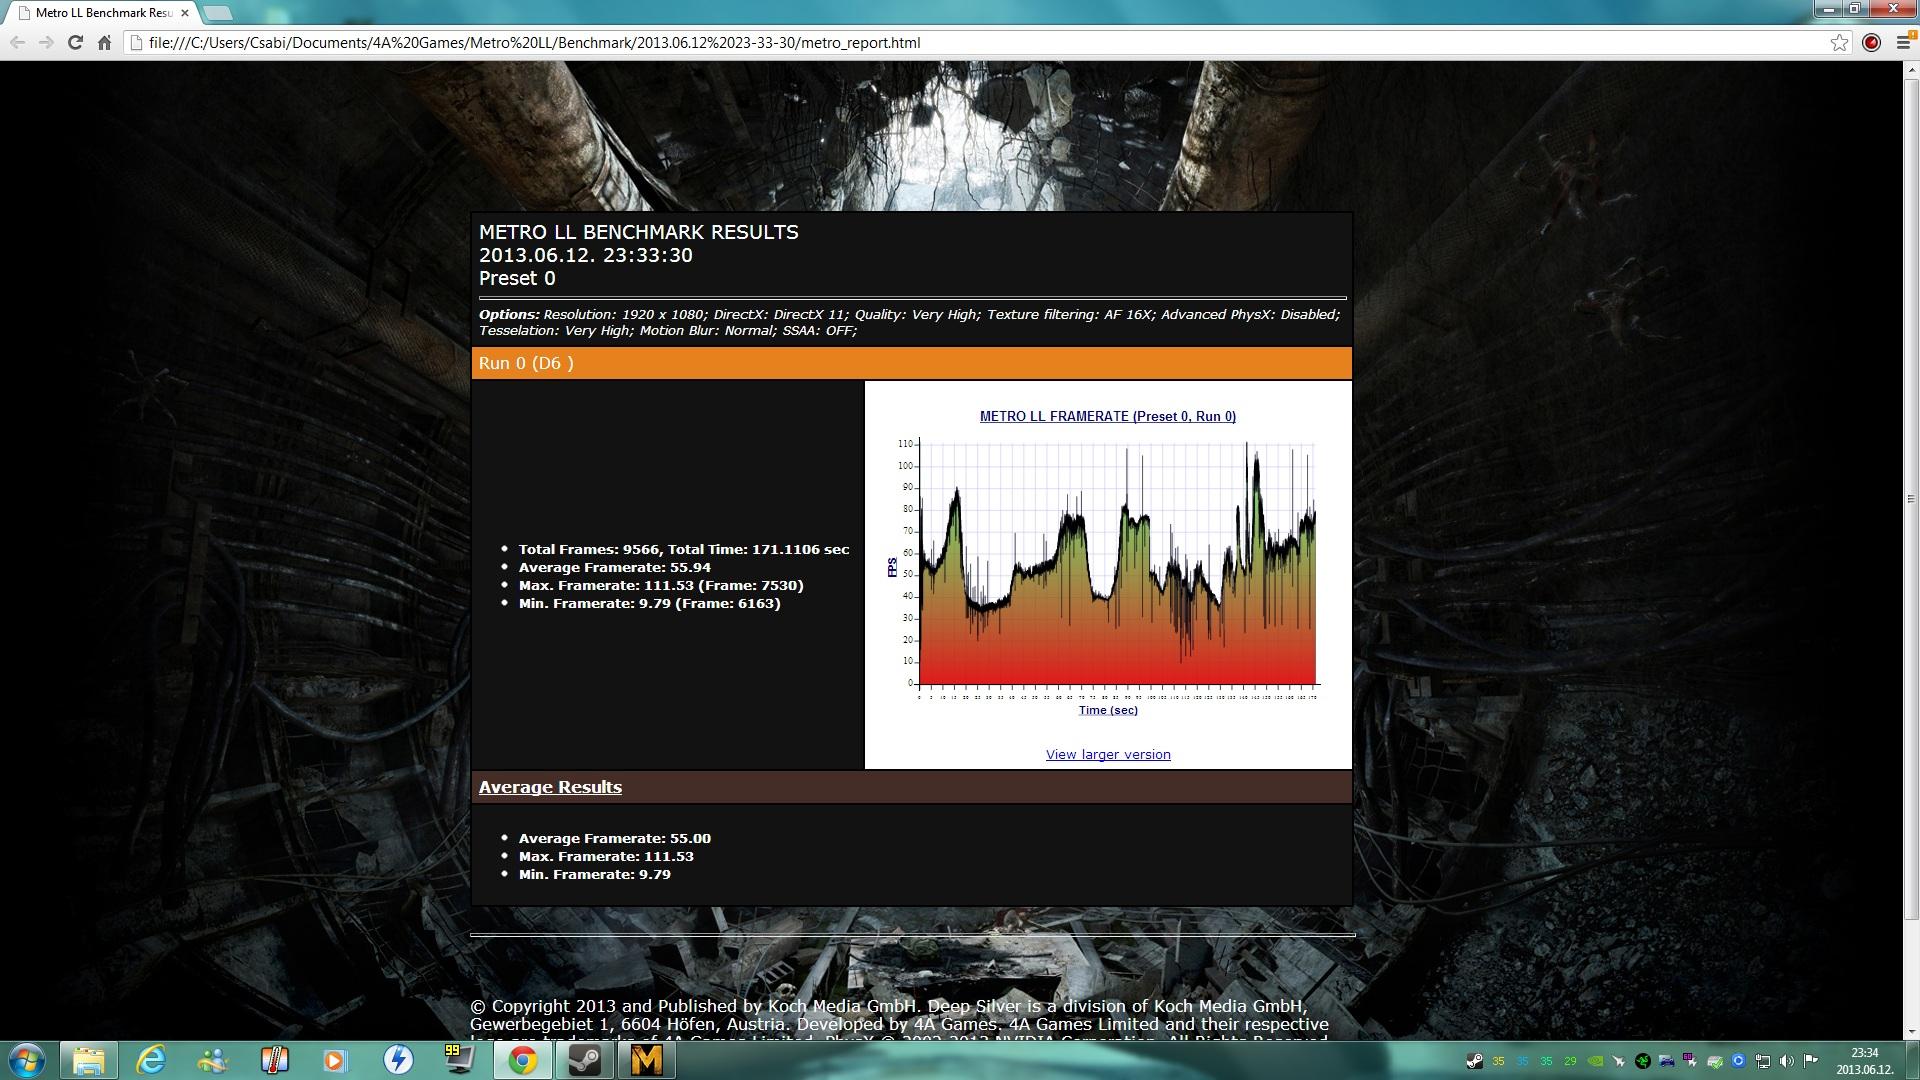Open Steam from the taskbar
The height and width of the screenshot is (1080, 1920).
pos(585,1060)
